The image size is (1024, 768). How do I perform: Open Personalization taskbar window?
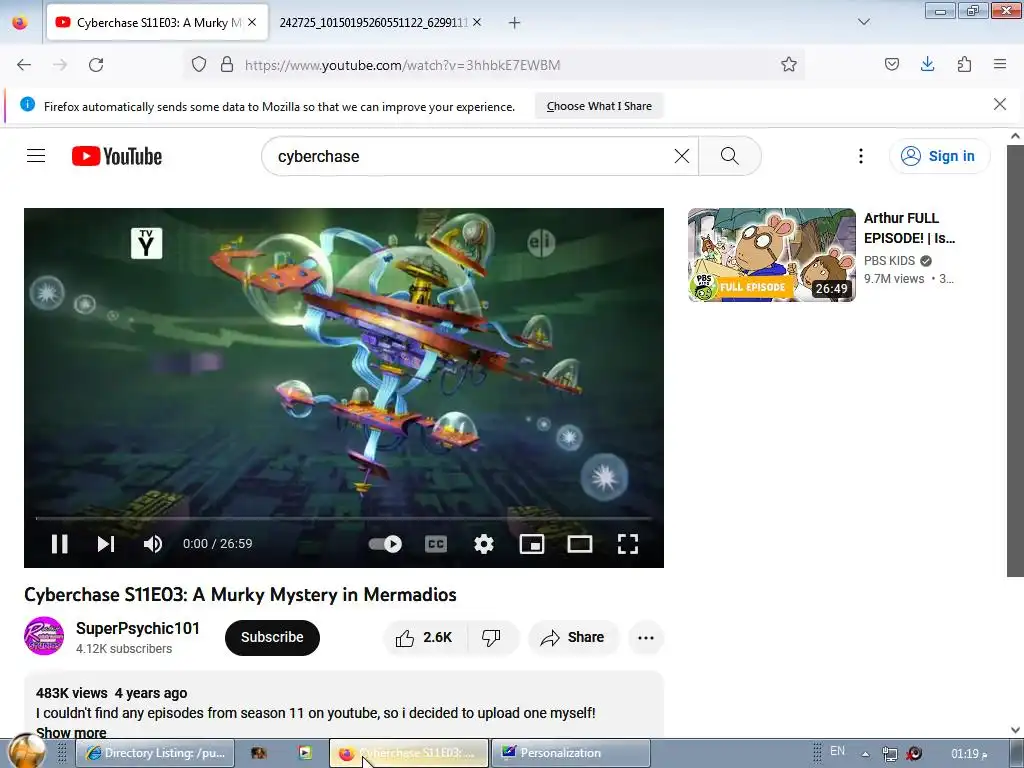point(570,753)
